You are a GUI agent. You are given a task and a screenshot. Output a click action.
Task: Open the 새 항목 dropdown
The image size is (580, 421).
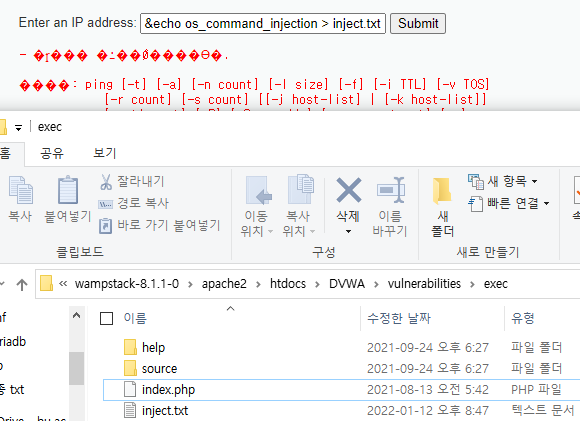(502, 181)
